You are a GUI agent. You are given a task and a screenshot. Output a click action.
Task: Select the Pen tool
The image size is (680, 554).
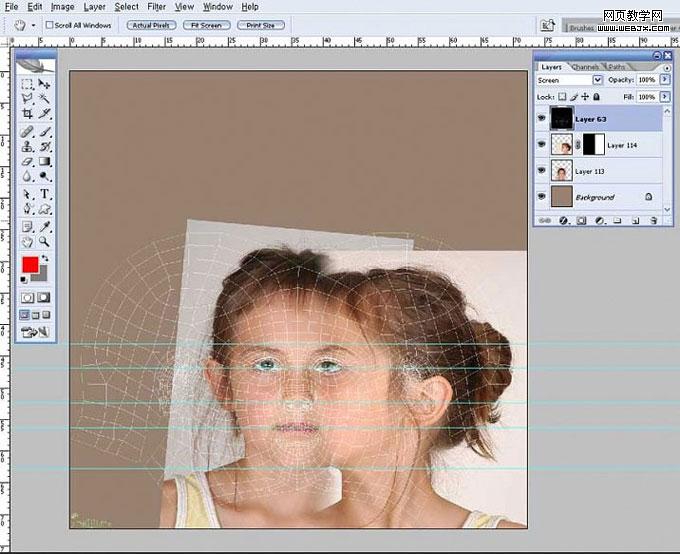pos(27,210)
